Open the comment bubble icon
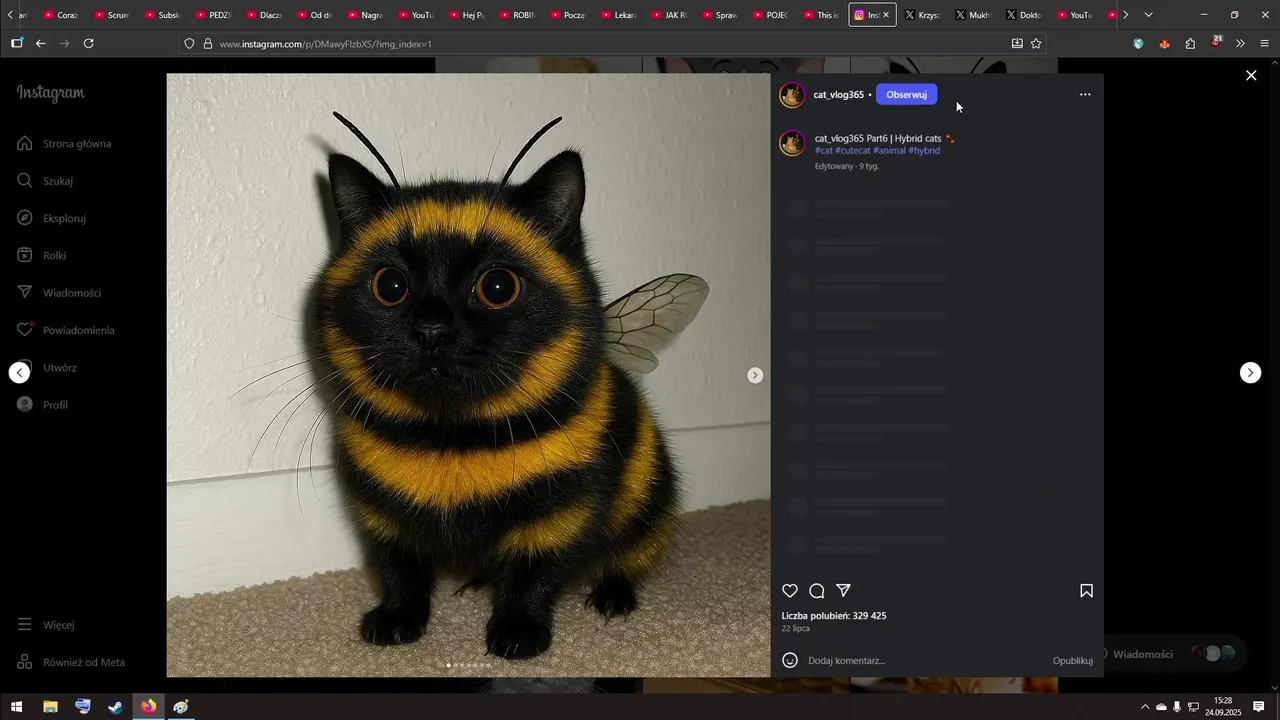 (x=817, y=591)
